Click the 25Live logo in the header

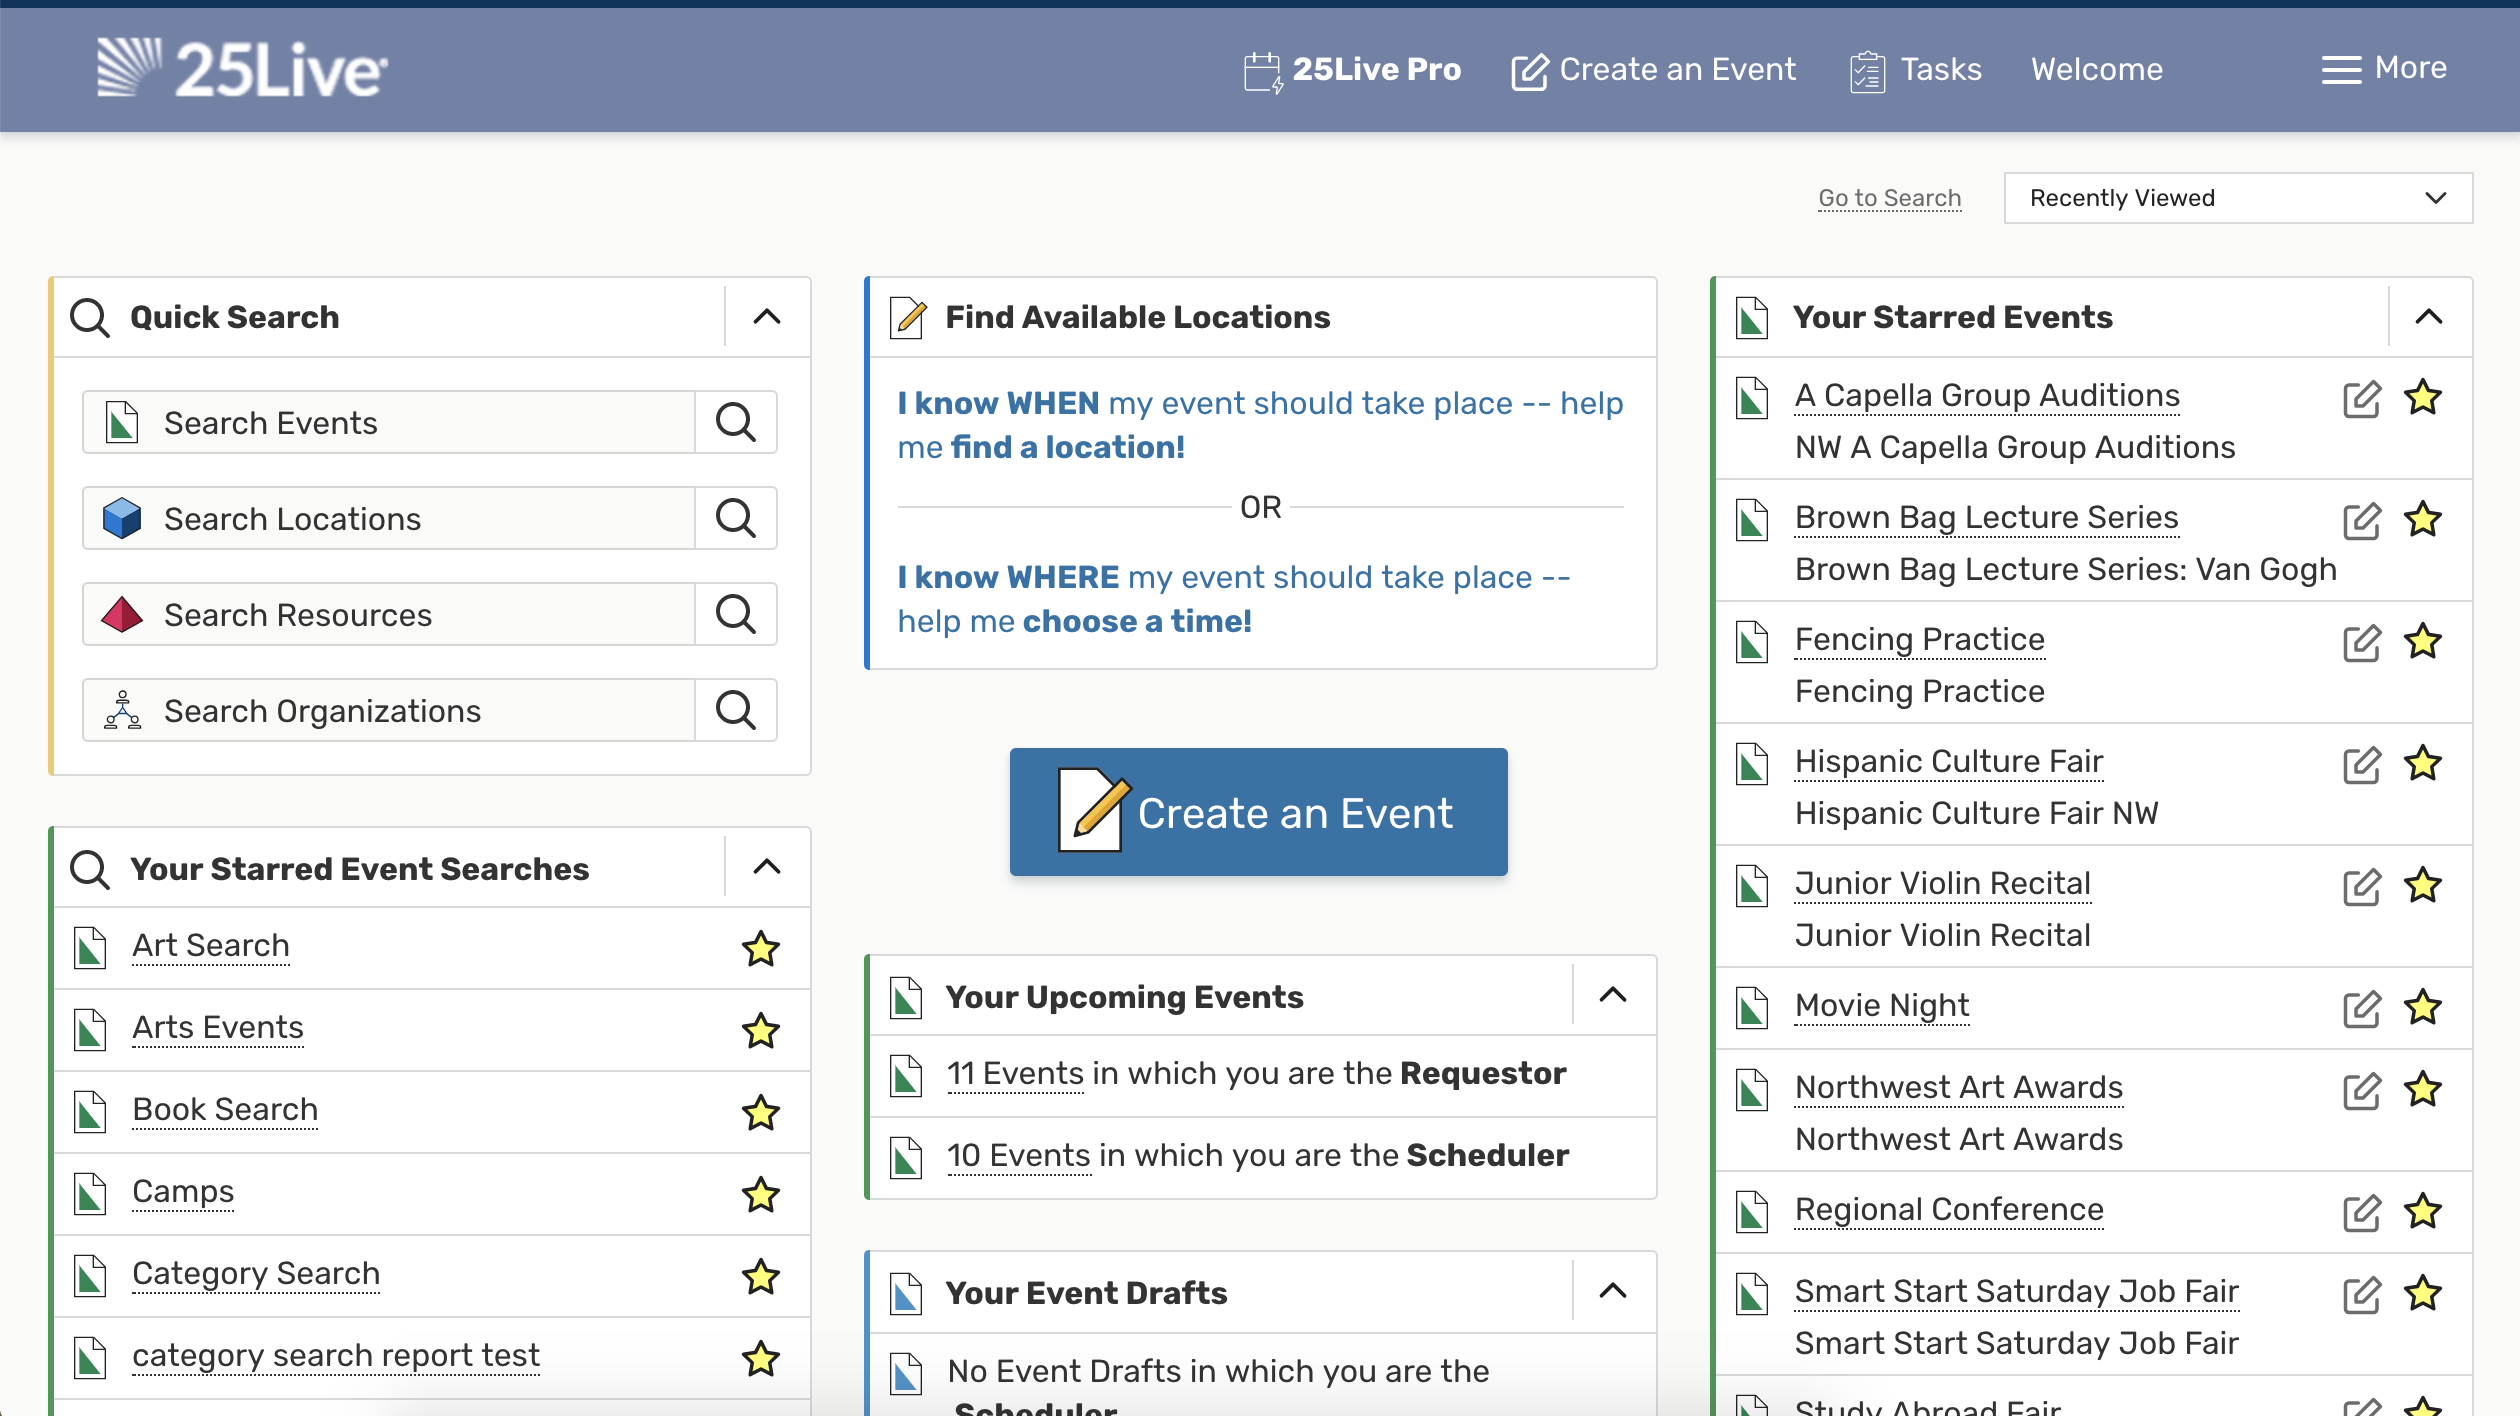coord(242,69)
